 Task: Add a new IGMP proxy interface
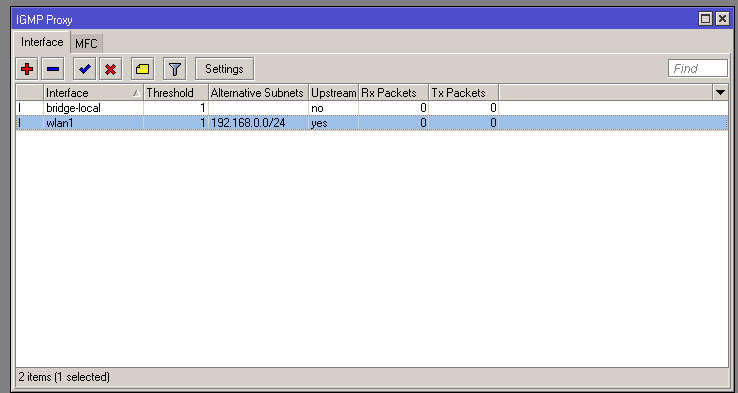click(27, 69)
